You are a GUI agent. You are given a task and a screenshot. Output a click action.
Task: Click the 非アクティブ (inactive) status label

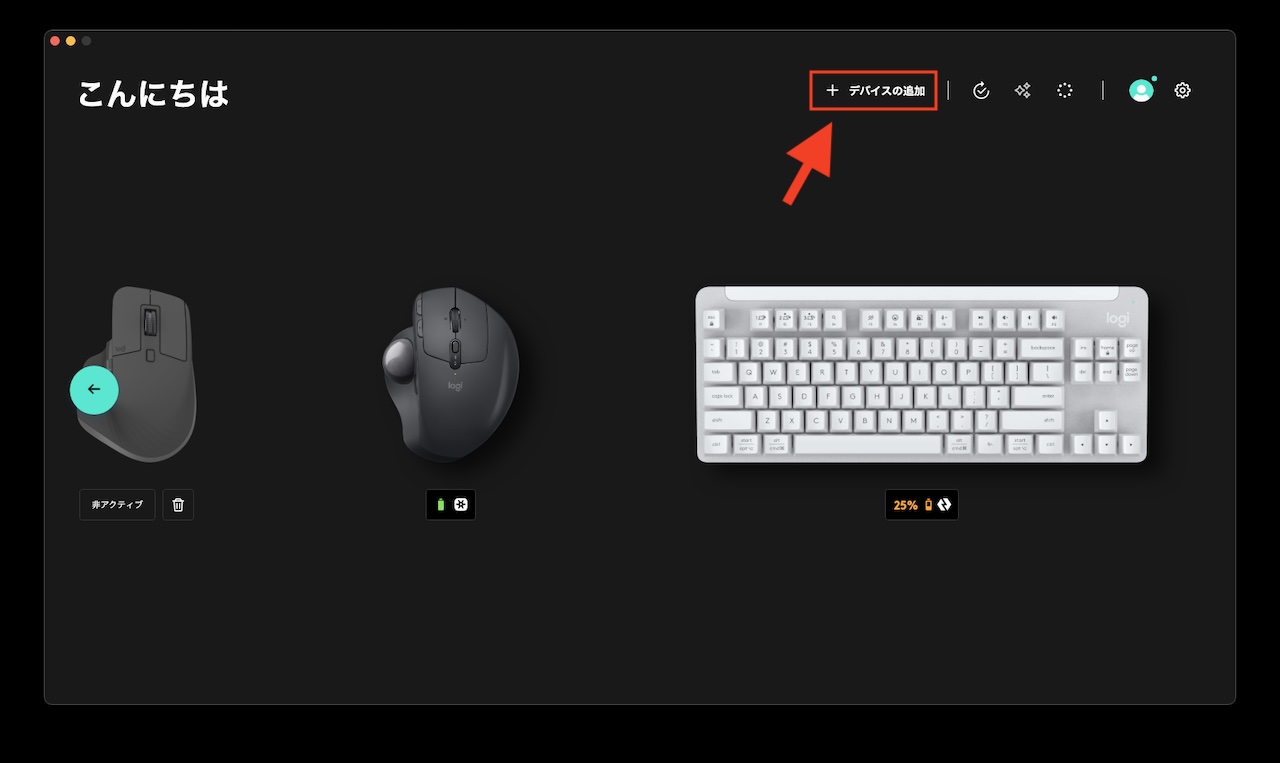(x=117, y=505)
